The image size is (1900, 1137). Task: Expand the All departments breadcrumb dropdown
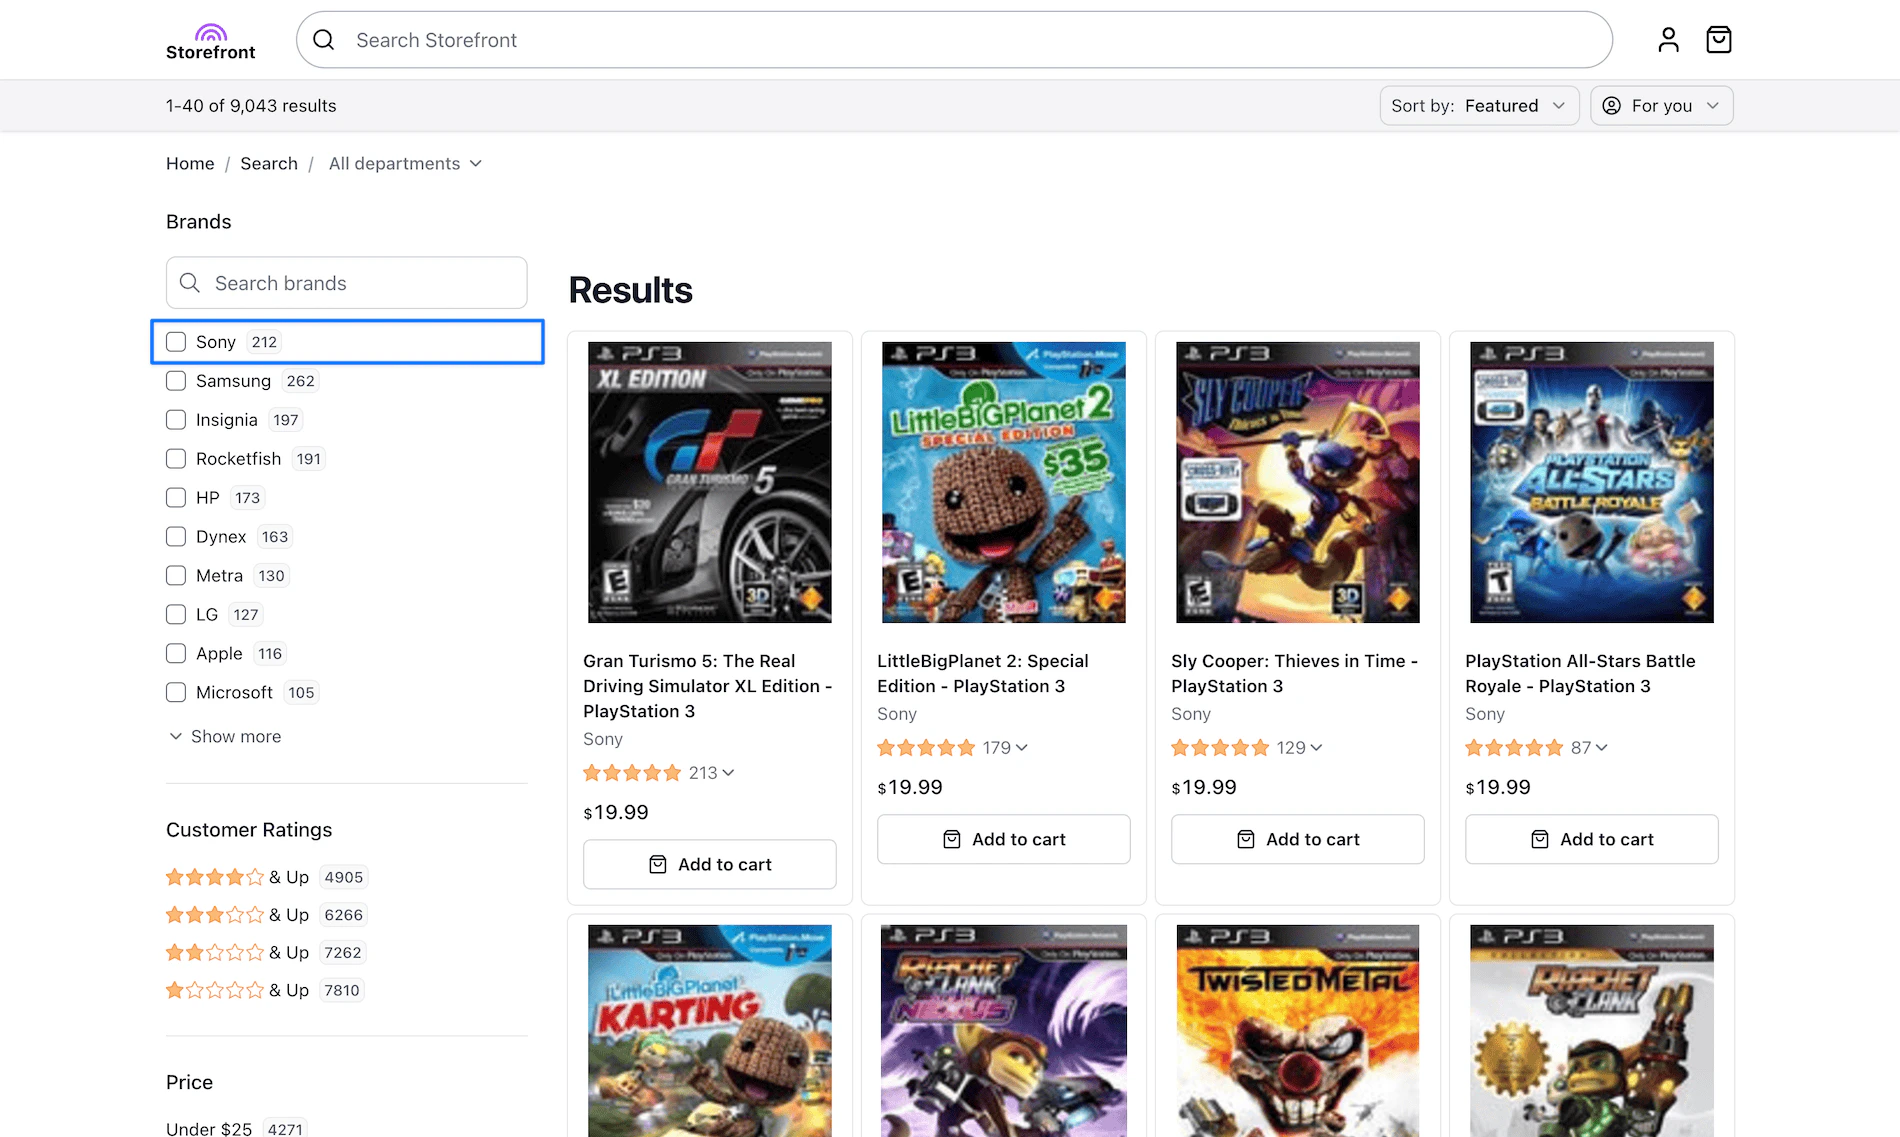404,163
